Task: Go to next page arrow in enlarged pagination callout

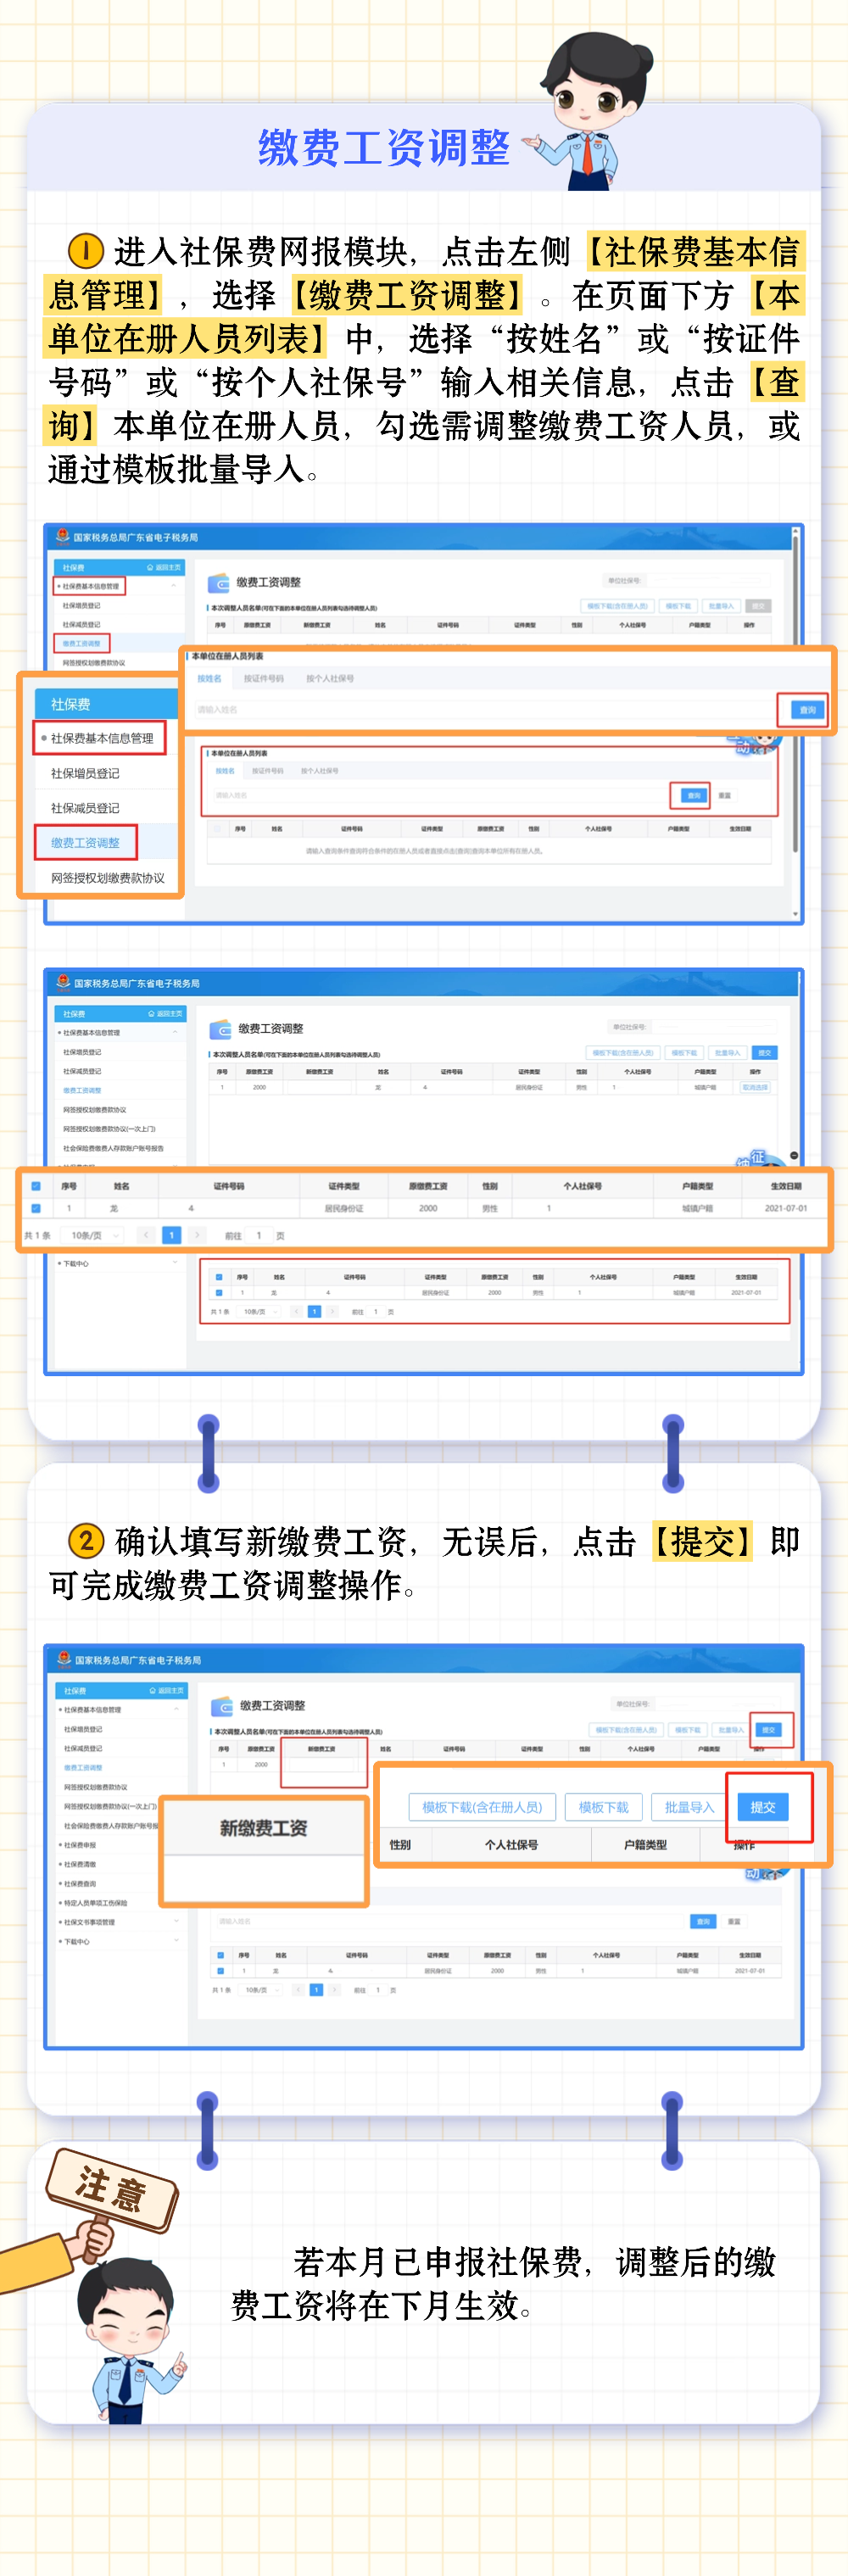Action: coord(196,1235)
